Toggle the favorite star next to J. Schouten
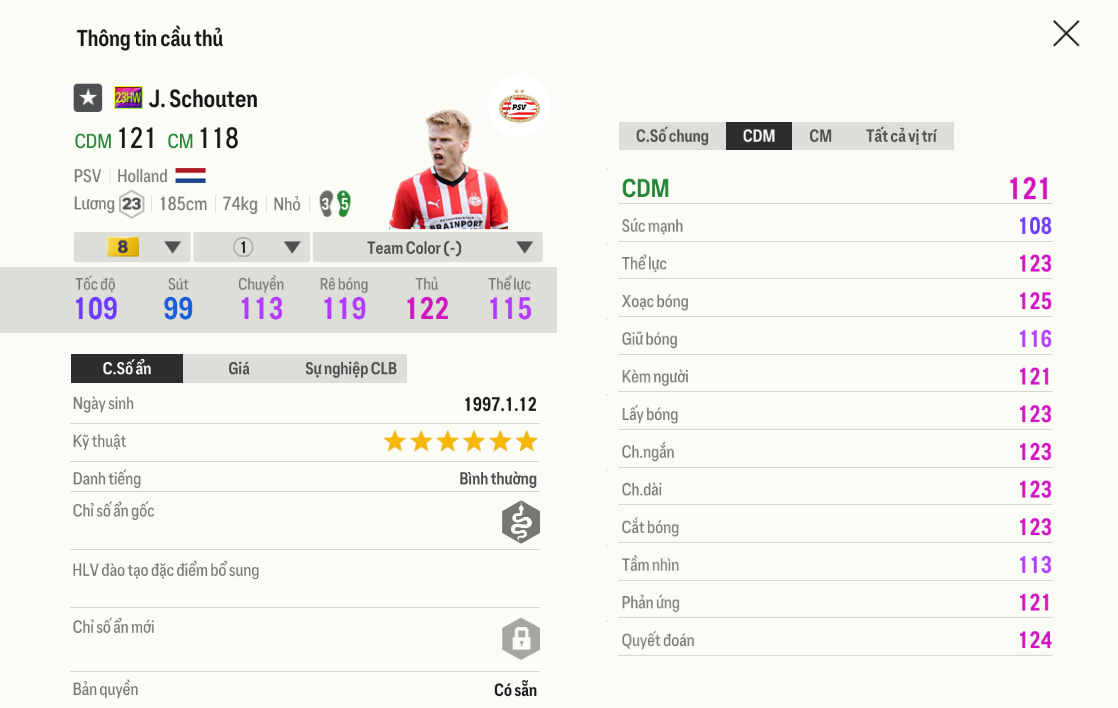 coord(88,98)
